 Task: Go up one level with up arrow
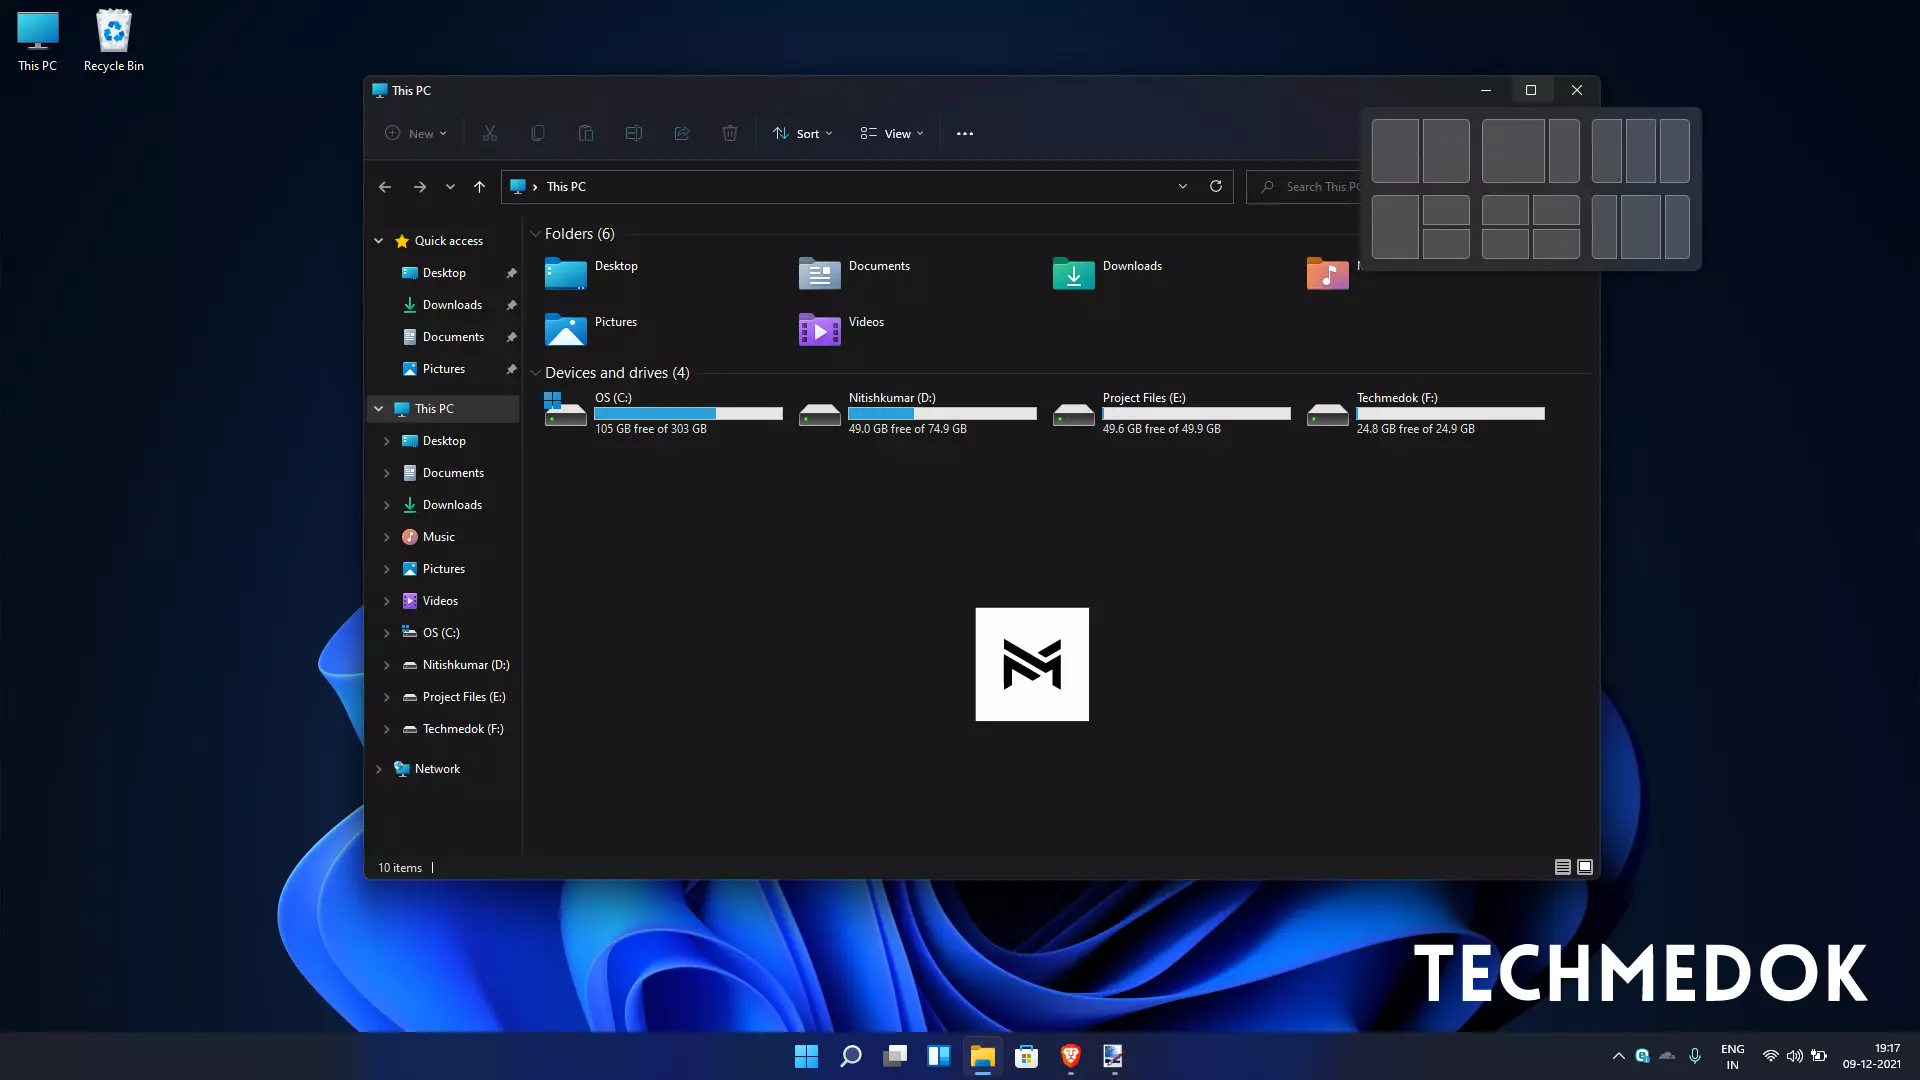[479, 187]
